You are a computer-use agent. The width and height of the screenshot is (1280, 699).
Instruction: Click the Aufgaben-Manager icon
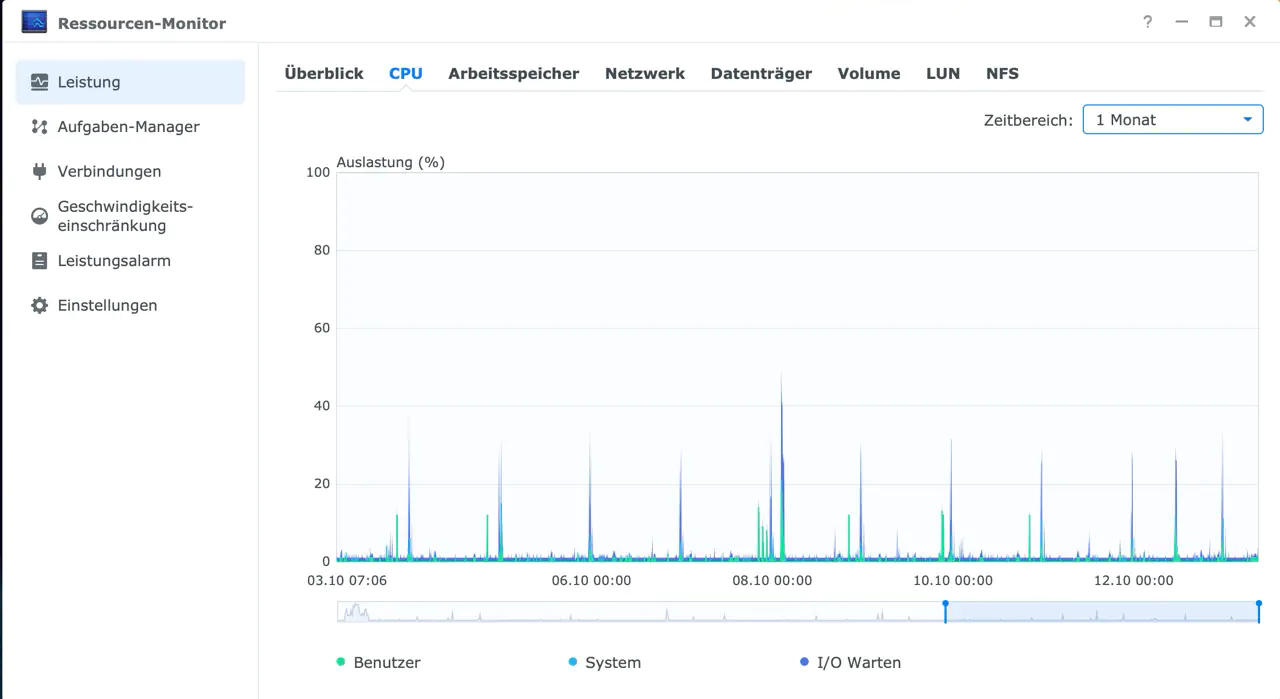click(39, 127)
